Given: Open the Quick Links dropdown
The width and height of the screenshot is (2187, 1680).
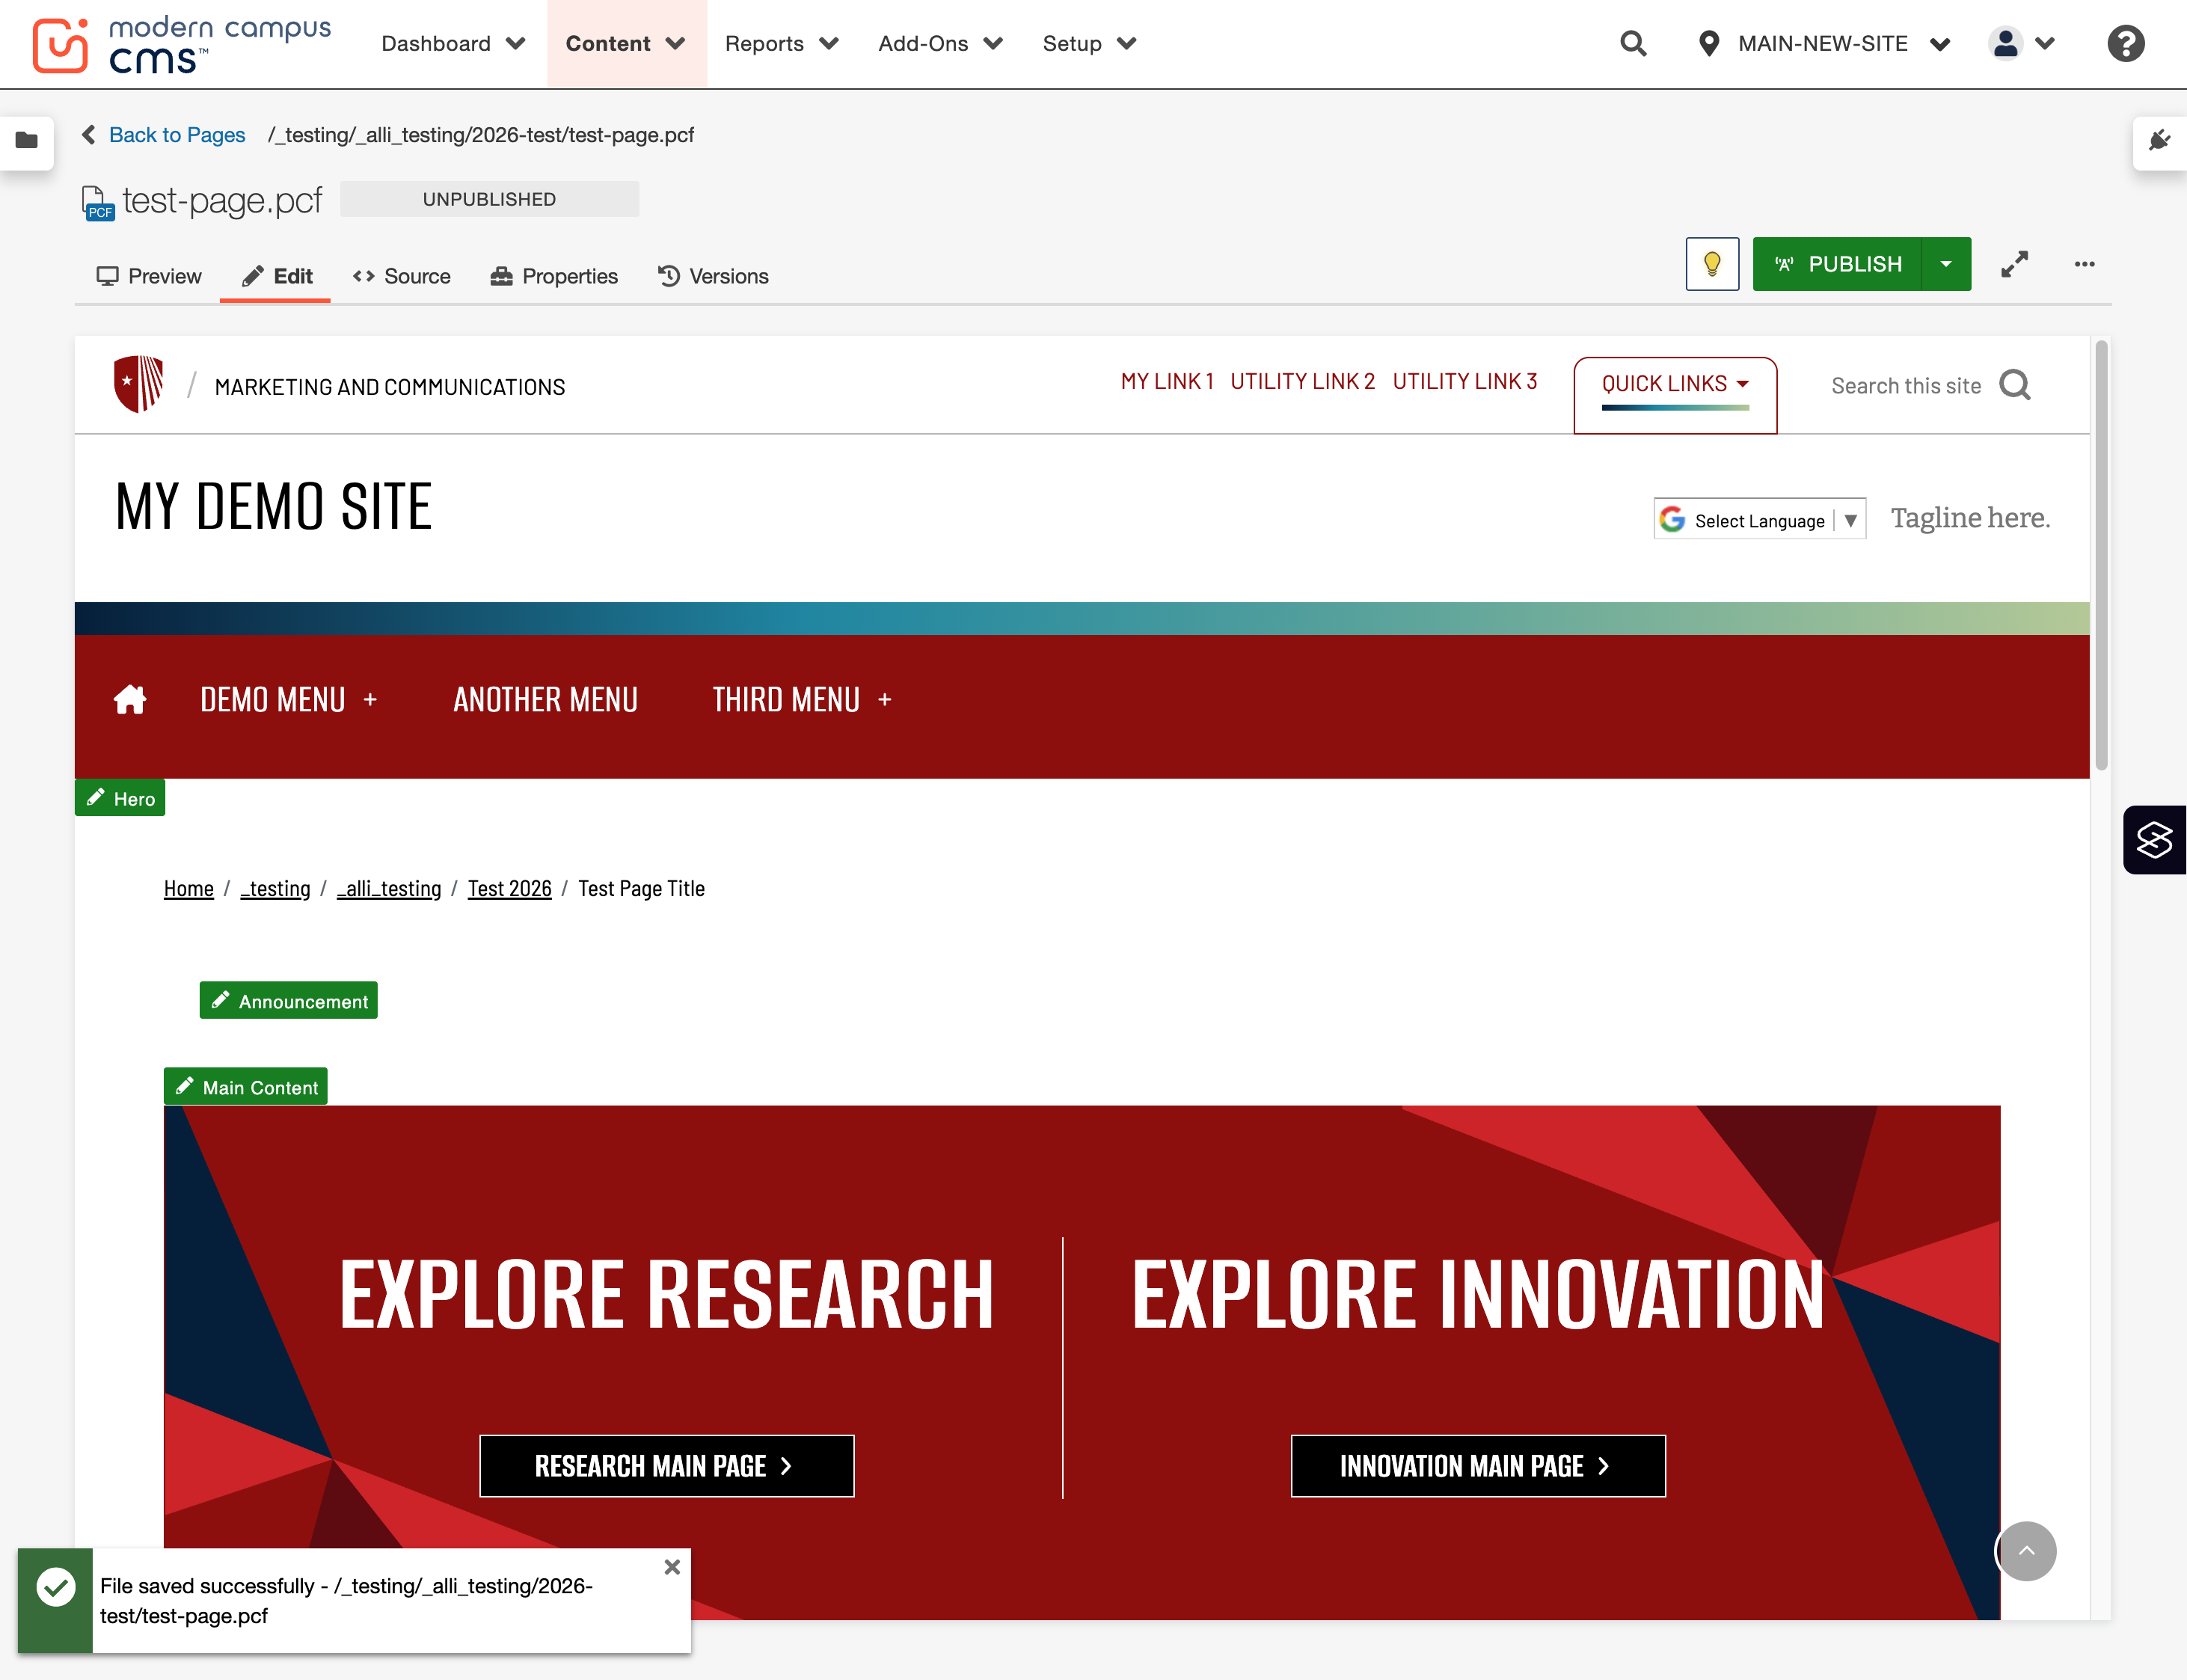Looking at the screenshot, I should coord(1675,384).
